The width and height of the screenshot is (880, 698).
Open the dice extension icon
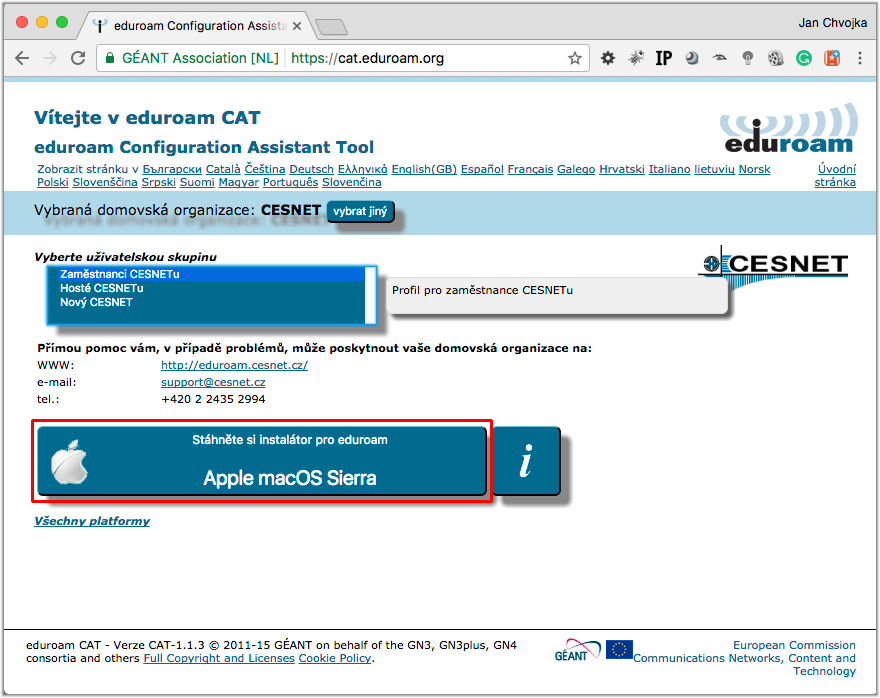pos(776,58)
